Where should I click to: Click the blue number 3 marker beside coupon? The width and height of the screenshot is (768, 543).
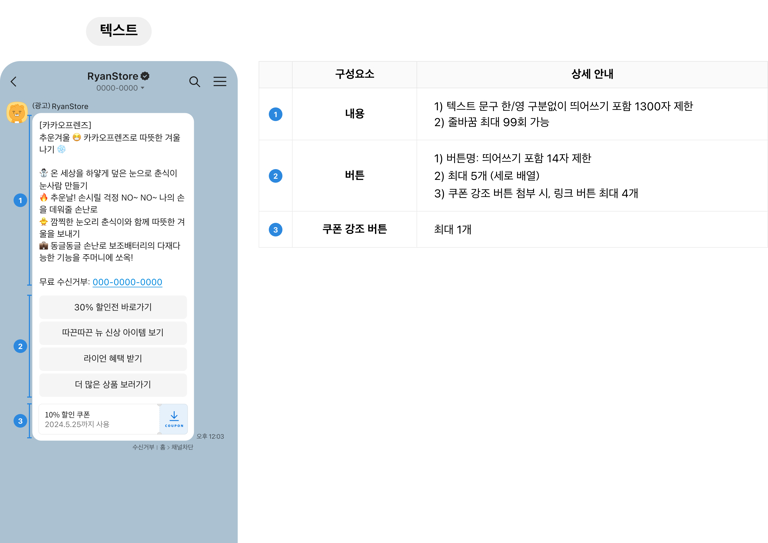point(20,421)
